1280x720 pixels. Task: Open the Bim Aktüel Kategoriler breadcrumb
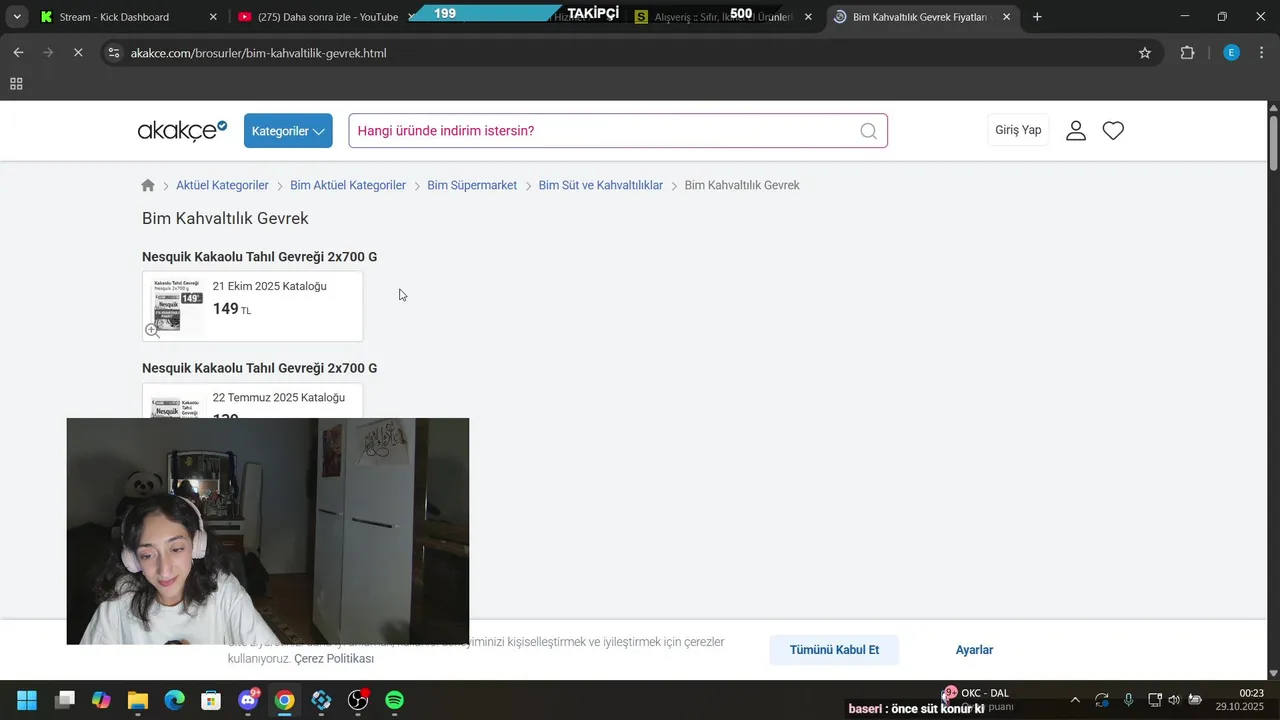(348, 185)
